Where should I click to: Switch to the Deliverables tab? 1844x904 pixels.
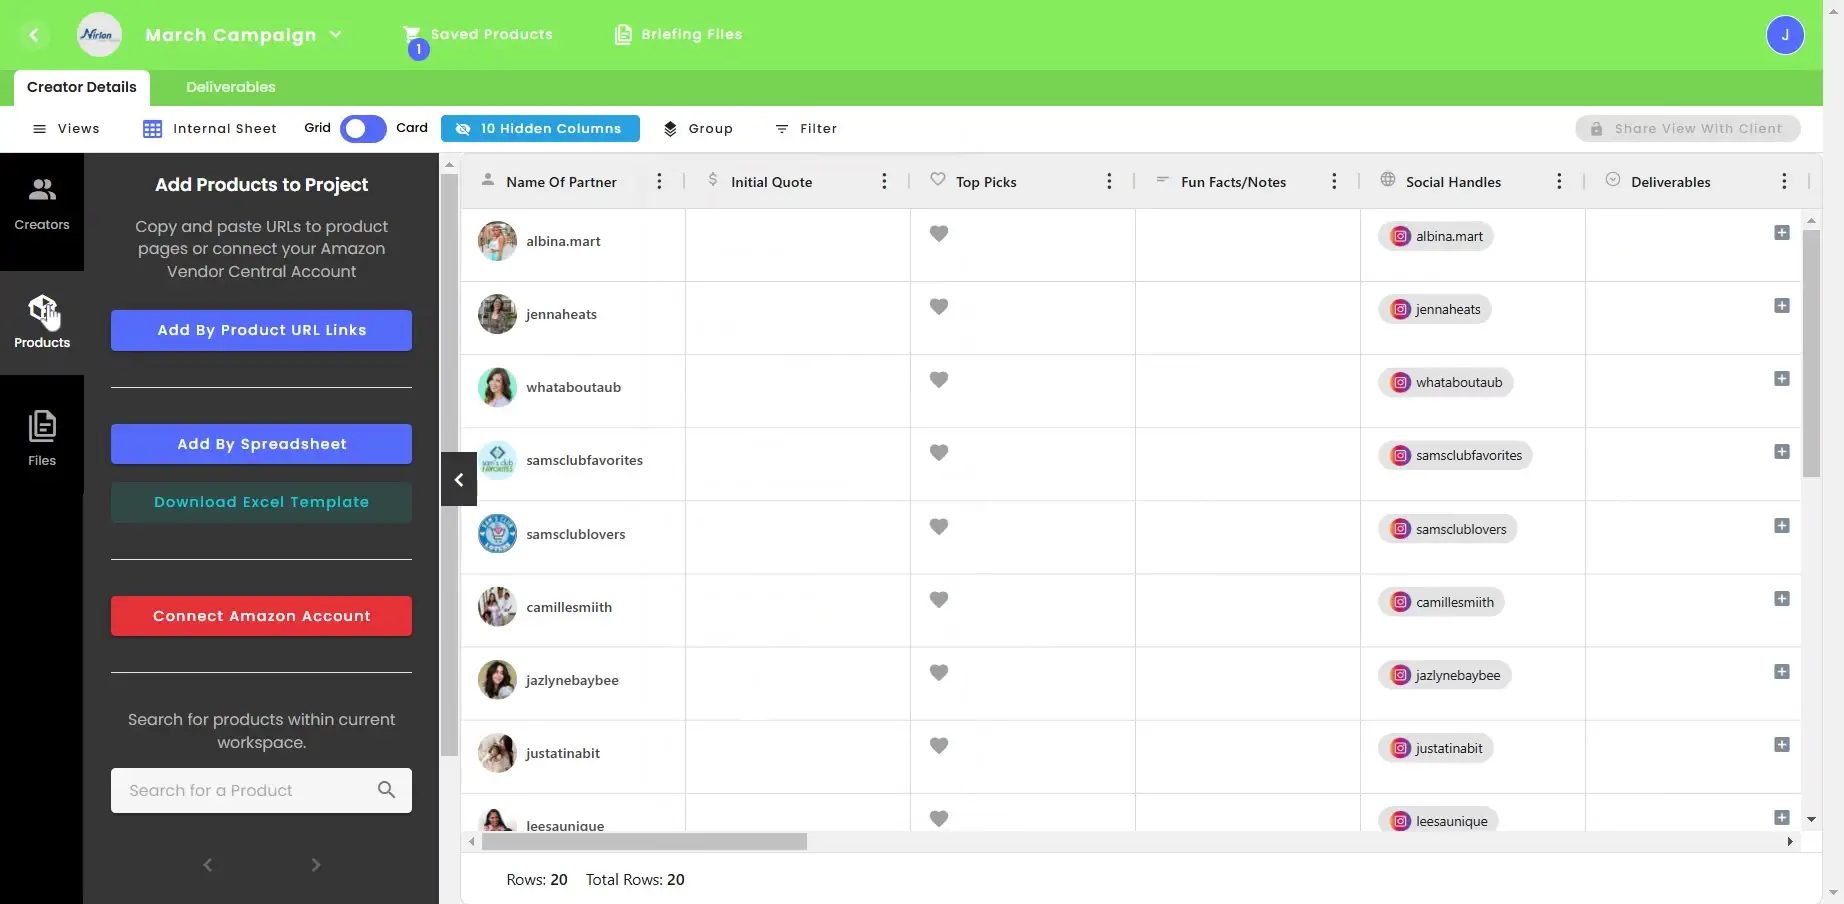(x=229, y=87)
